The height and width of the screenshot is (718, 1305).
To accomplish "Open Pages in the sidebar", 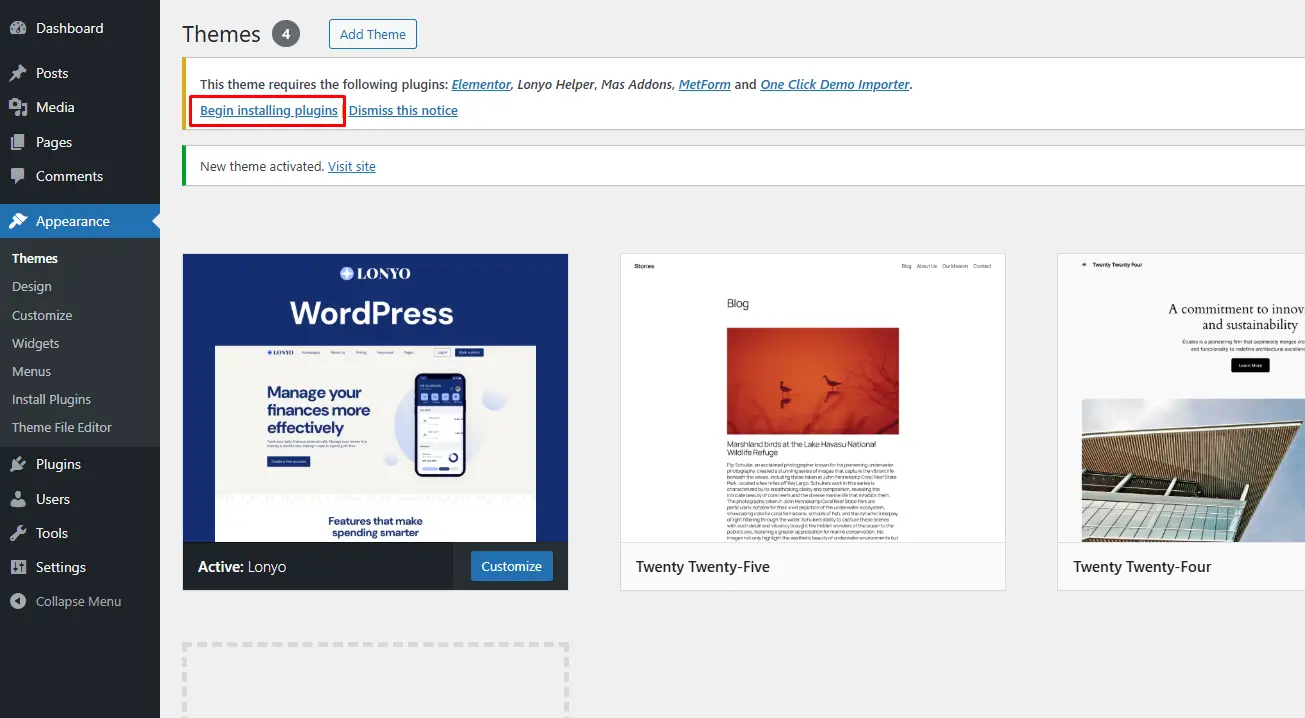I will [x=80, y=142].
